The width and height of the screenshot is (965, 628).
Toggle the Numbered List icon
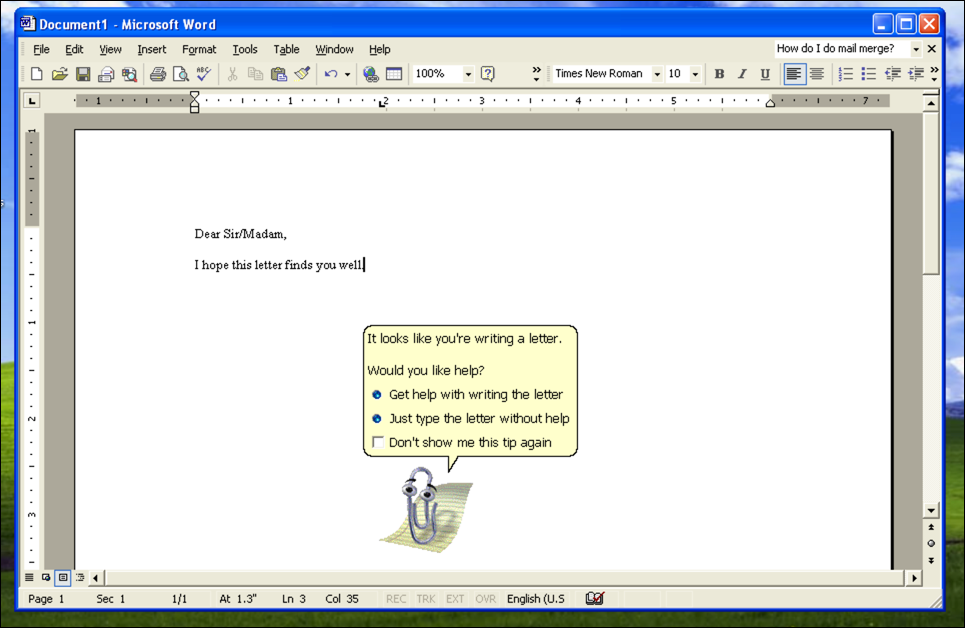point(846,73)
